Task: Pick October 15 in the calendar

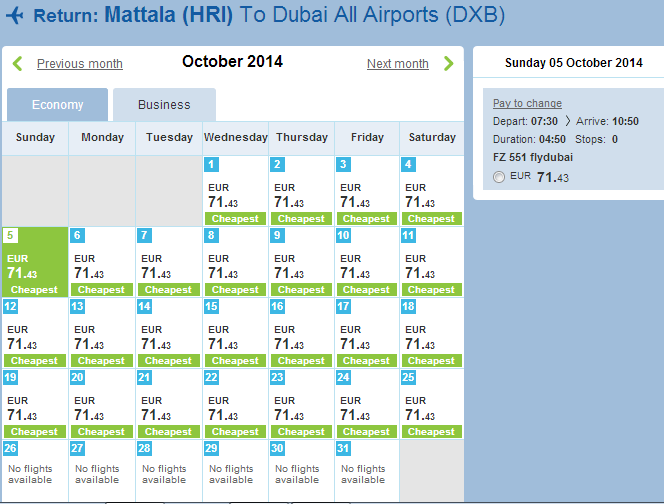Action: [235, 333]
